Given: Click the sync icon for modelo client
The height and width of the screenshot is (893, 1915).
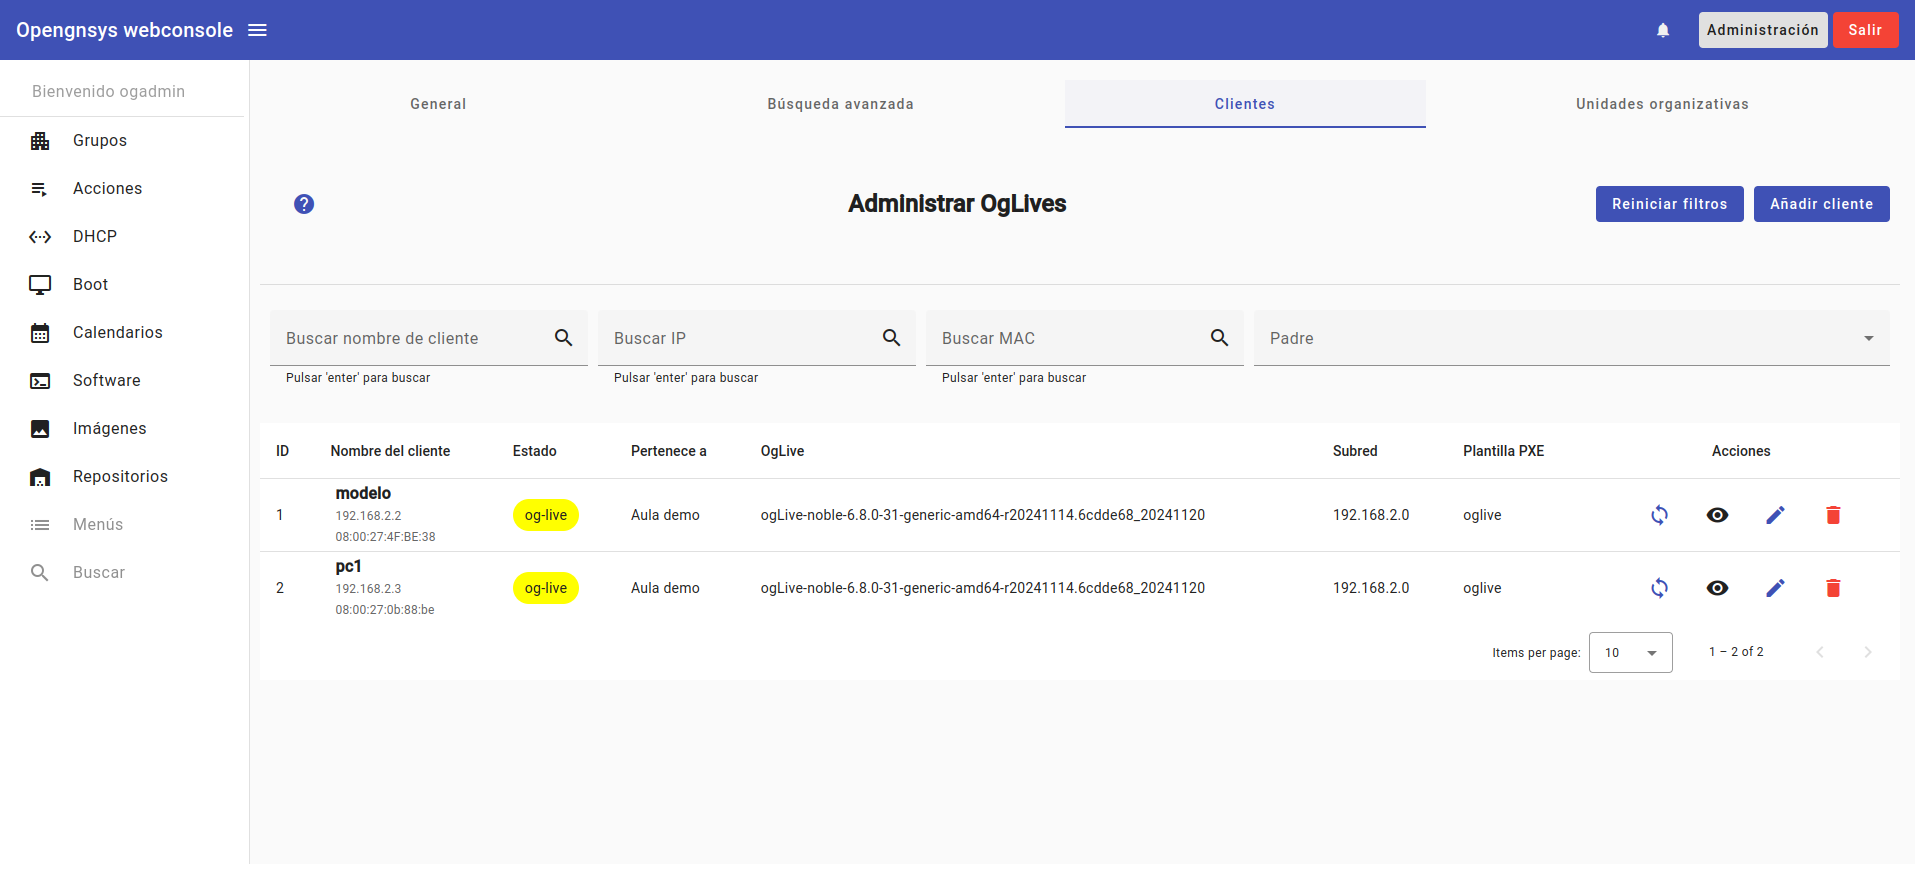Looking at the screenshot, I should coord(1659,515).
